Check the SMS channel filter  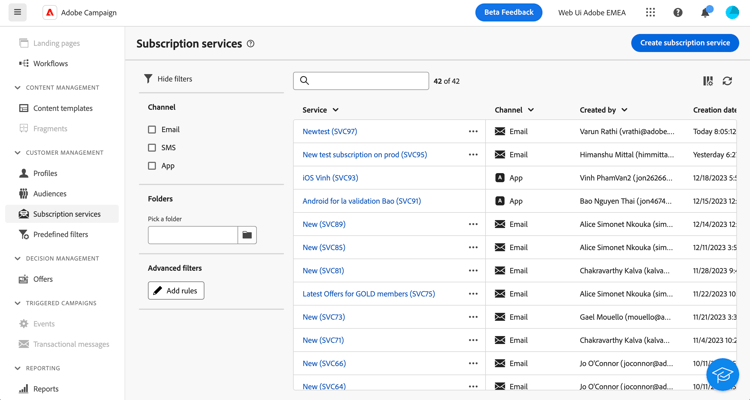tap(152, 148)
